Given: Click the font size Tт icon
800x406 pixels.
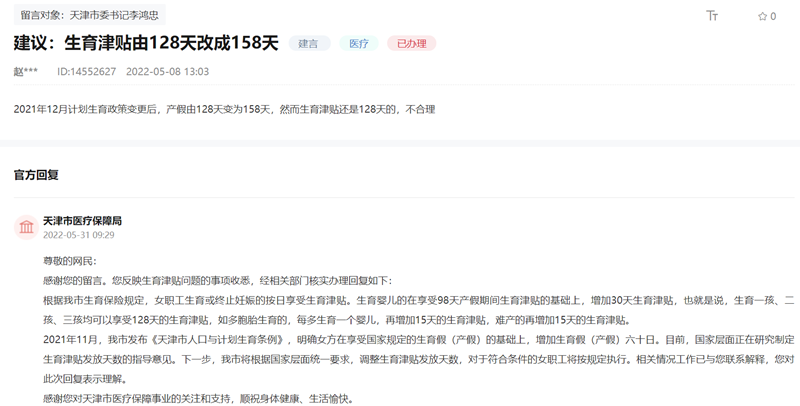Looking at the screenshot, I should click(712, 16).
